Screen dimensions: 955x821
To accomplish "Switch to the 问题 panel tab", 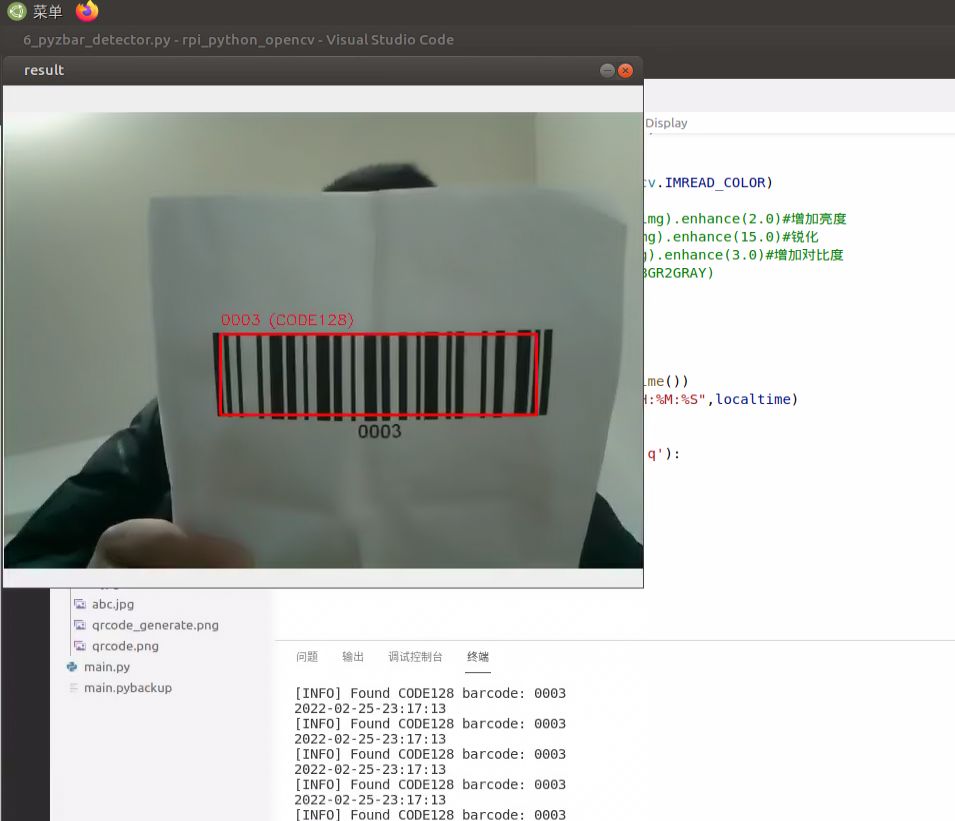I will (307, 657).
